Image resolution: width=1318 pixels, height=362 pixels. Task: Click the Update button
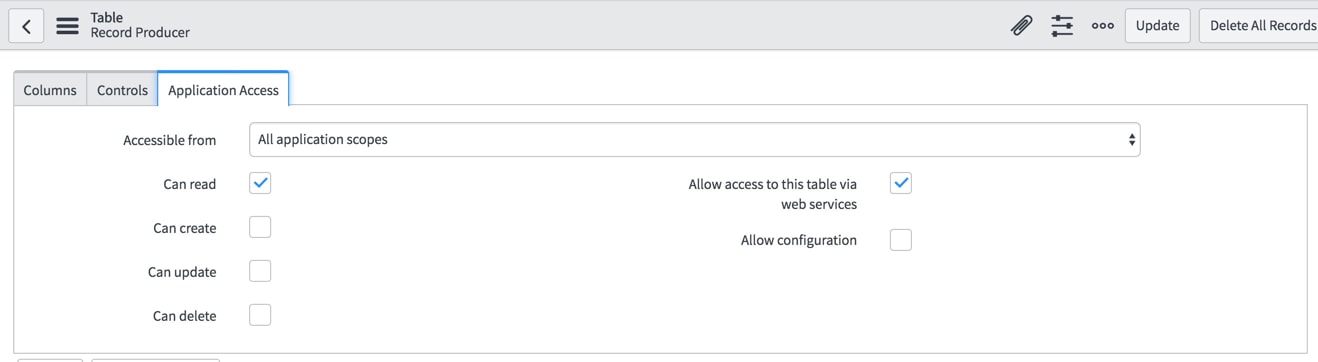tap(1157, 26)
